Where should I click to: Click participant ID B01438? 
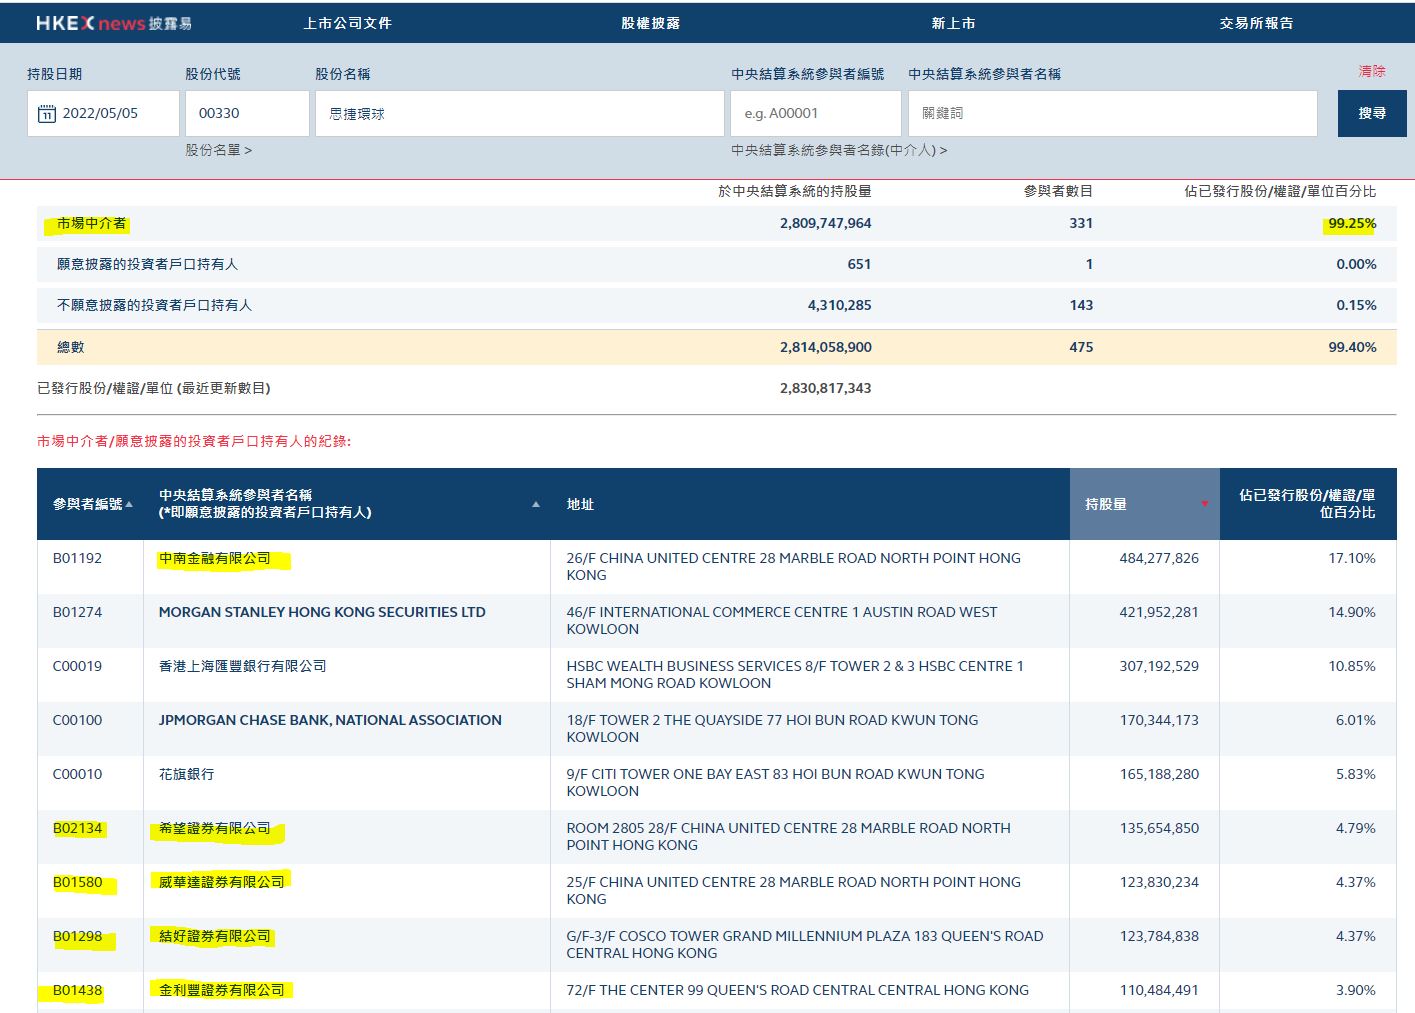tap(77, 991)
